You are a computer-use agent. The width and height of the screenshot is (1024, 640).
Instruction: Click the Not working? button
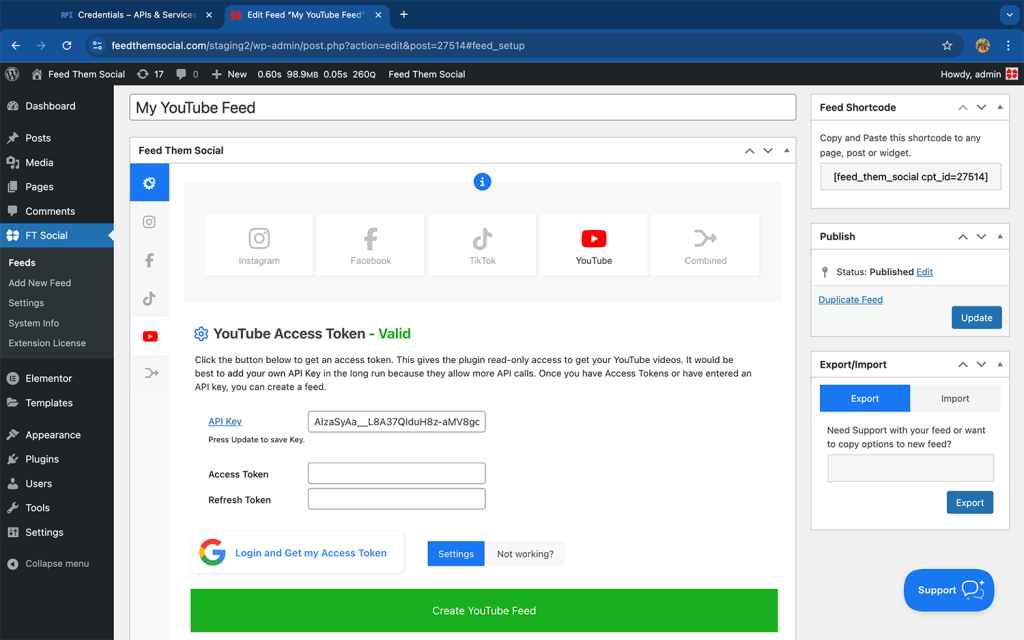pyautogui.click(x=525, y=554)
